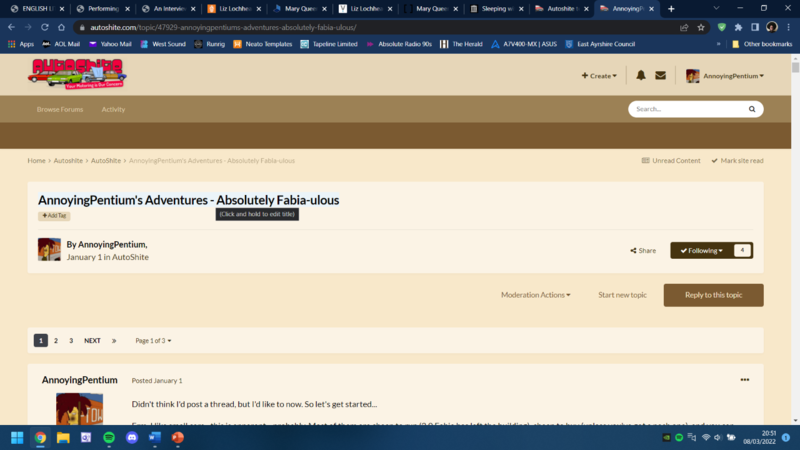800x450 pixels.
Task: Open the Apps bookmarks shortcut
Action: (21, 44)
